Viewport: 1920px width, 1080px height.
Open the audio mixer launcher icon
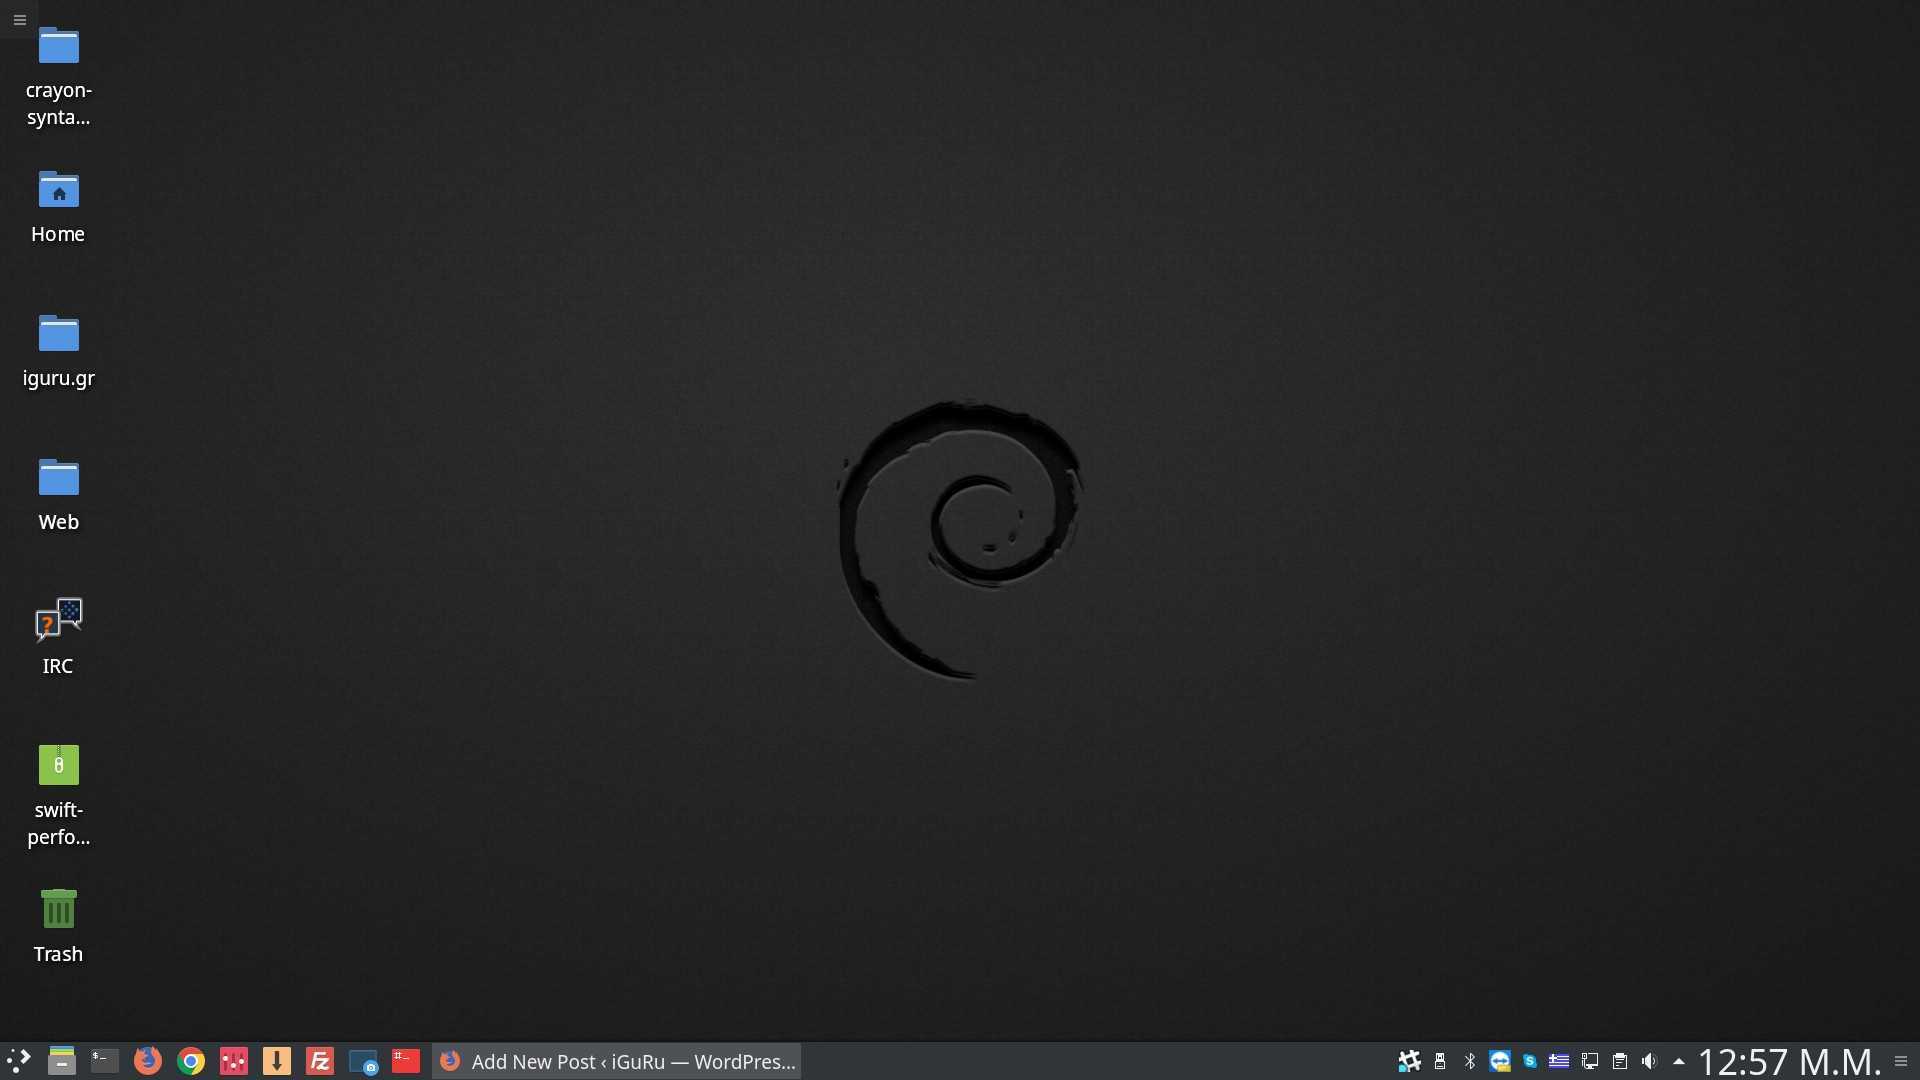(234, 1061)
